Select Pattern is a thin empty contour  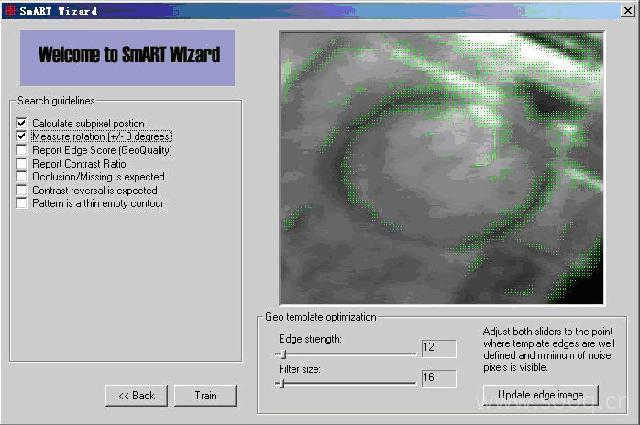22,203
